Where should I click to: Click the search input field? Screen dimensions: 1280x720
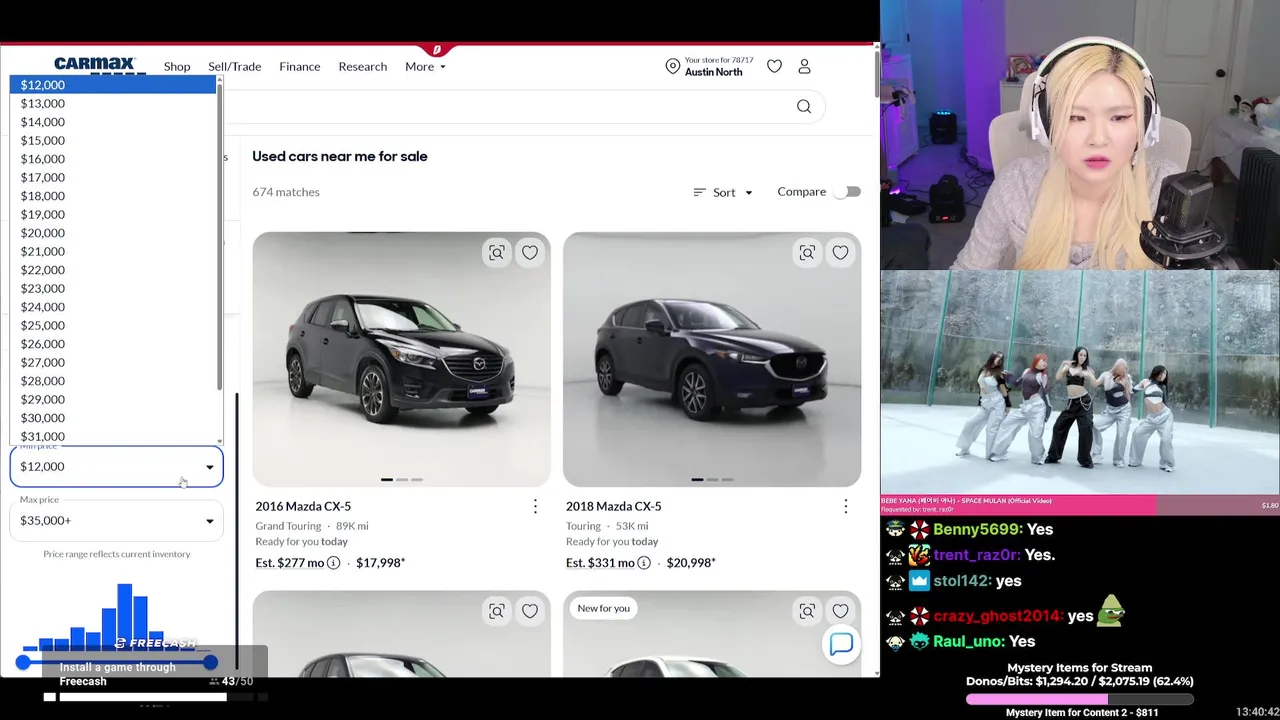[510, 107]
